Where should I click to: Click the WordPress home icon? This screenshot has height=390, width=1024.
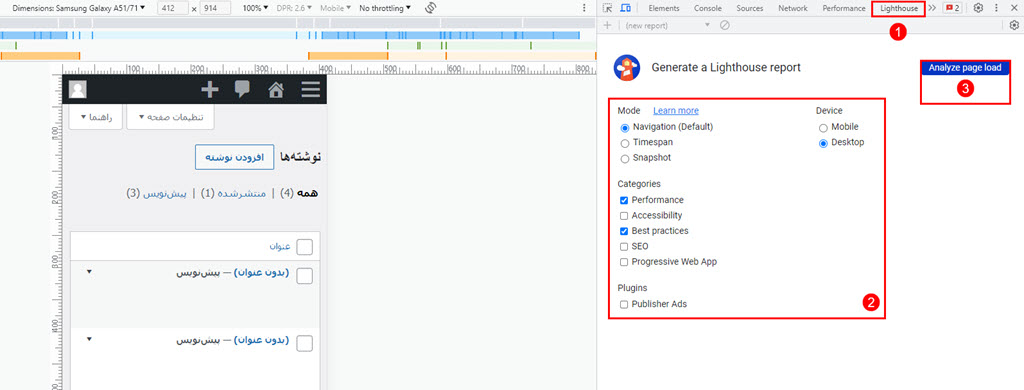click(276, 89)
